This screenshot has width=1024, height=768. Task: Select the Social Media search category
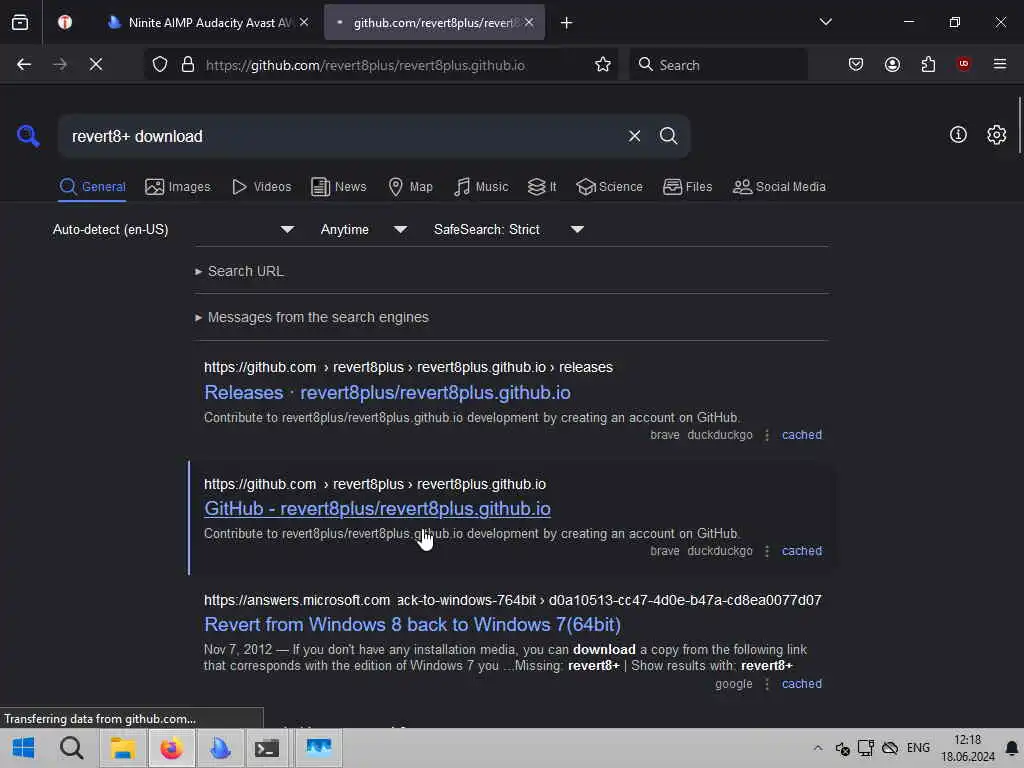tap(779, 187)
